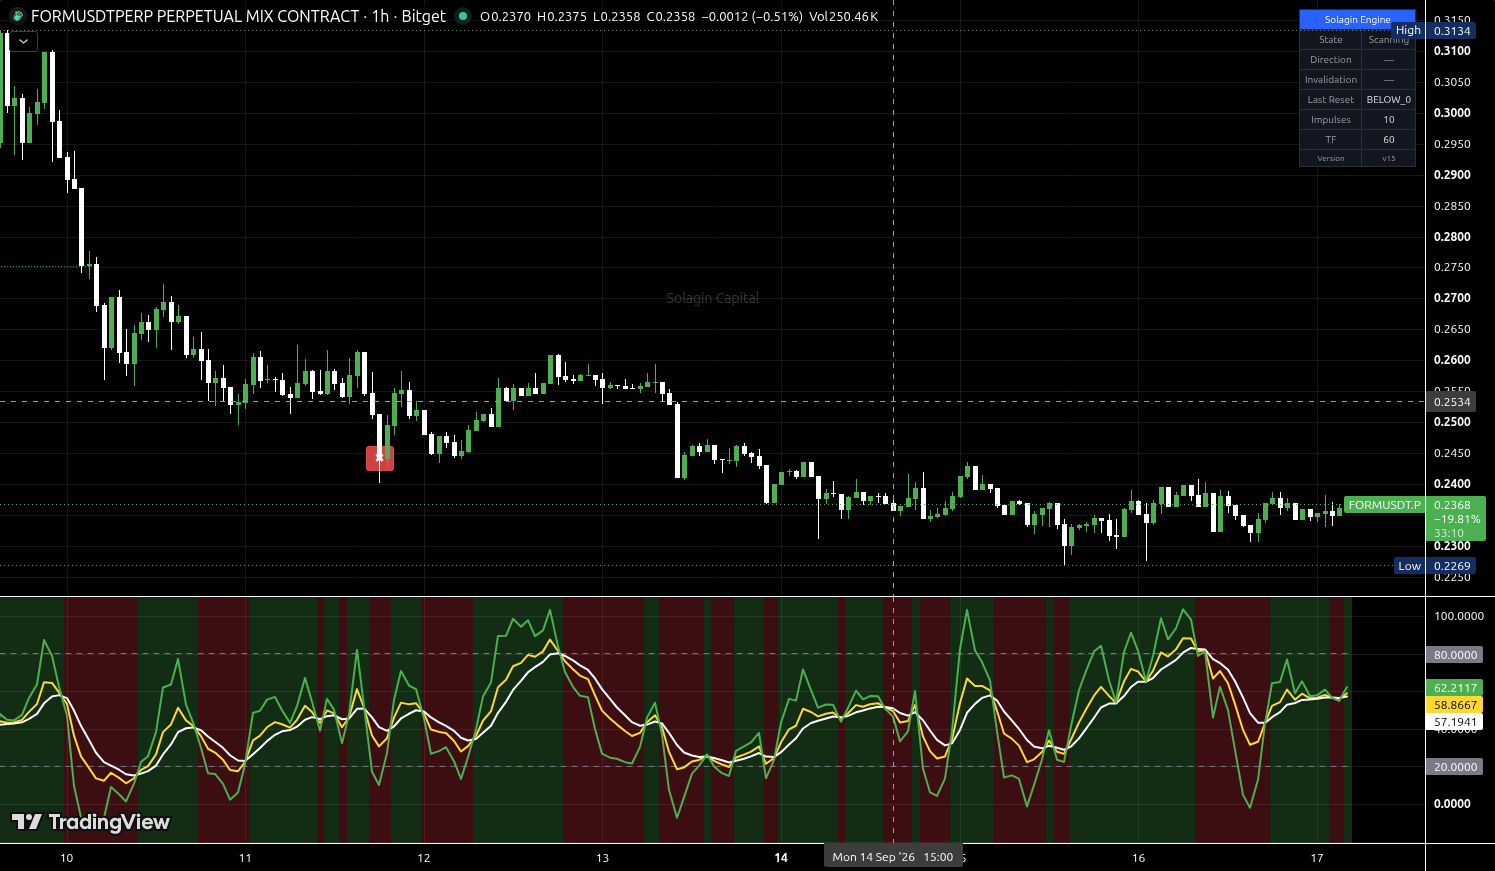1495x871 pixels.
Task: Click the 20.0000 level label
Action: pos(1455,767)
